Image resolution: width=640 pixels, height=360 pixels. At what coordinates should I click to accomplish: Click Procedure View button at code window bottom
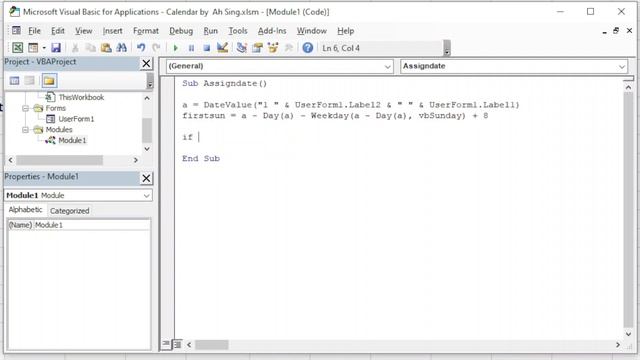(x=166, y=344)
